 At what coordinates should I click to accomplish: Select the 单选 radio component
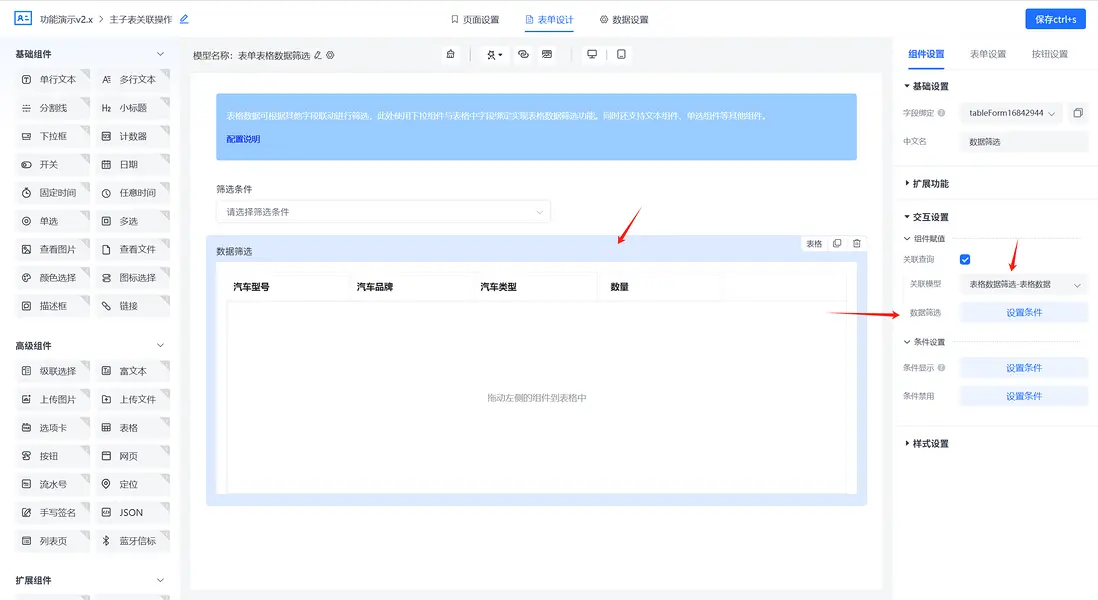tap(53, 221)
